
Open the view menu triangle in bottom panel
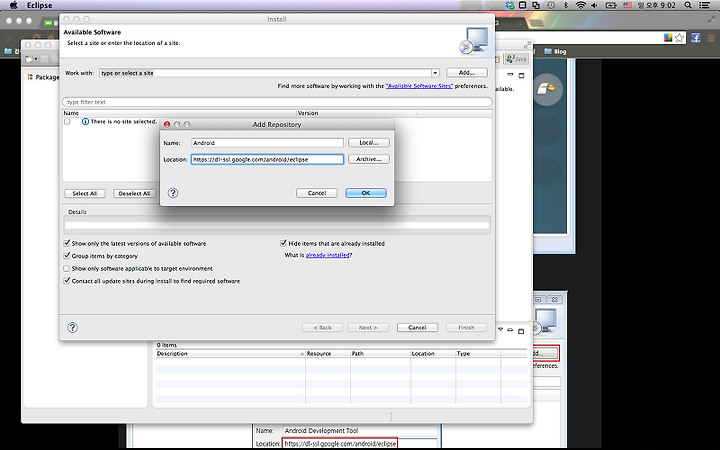pos(501,329)
